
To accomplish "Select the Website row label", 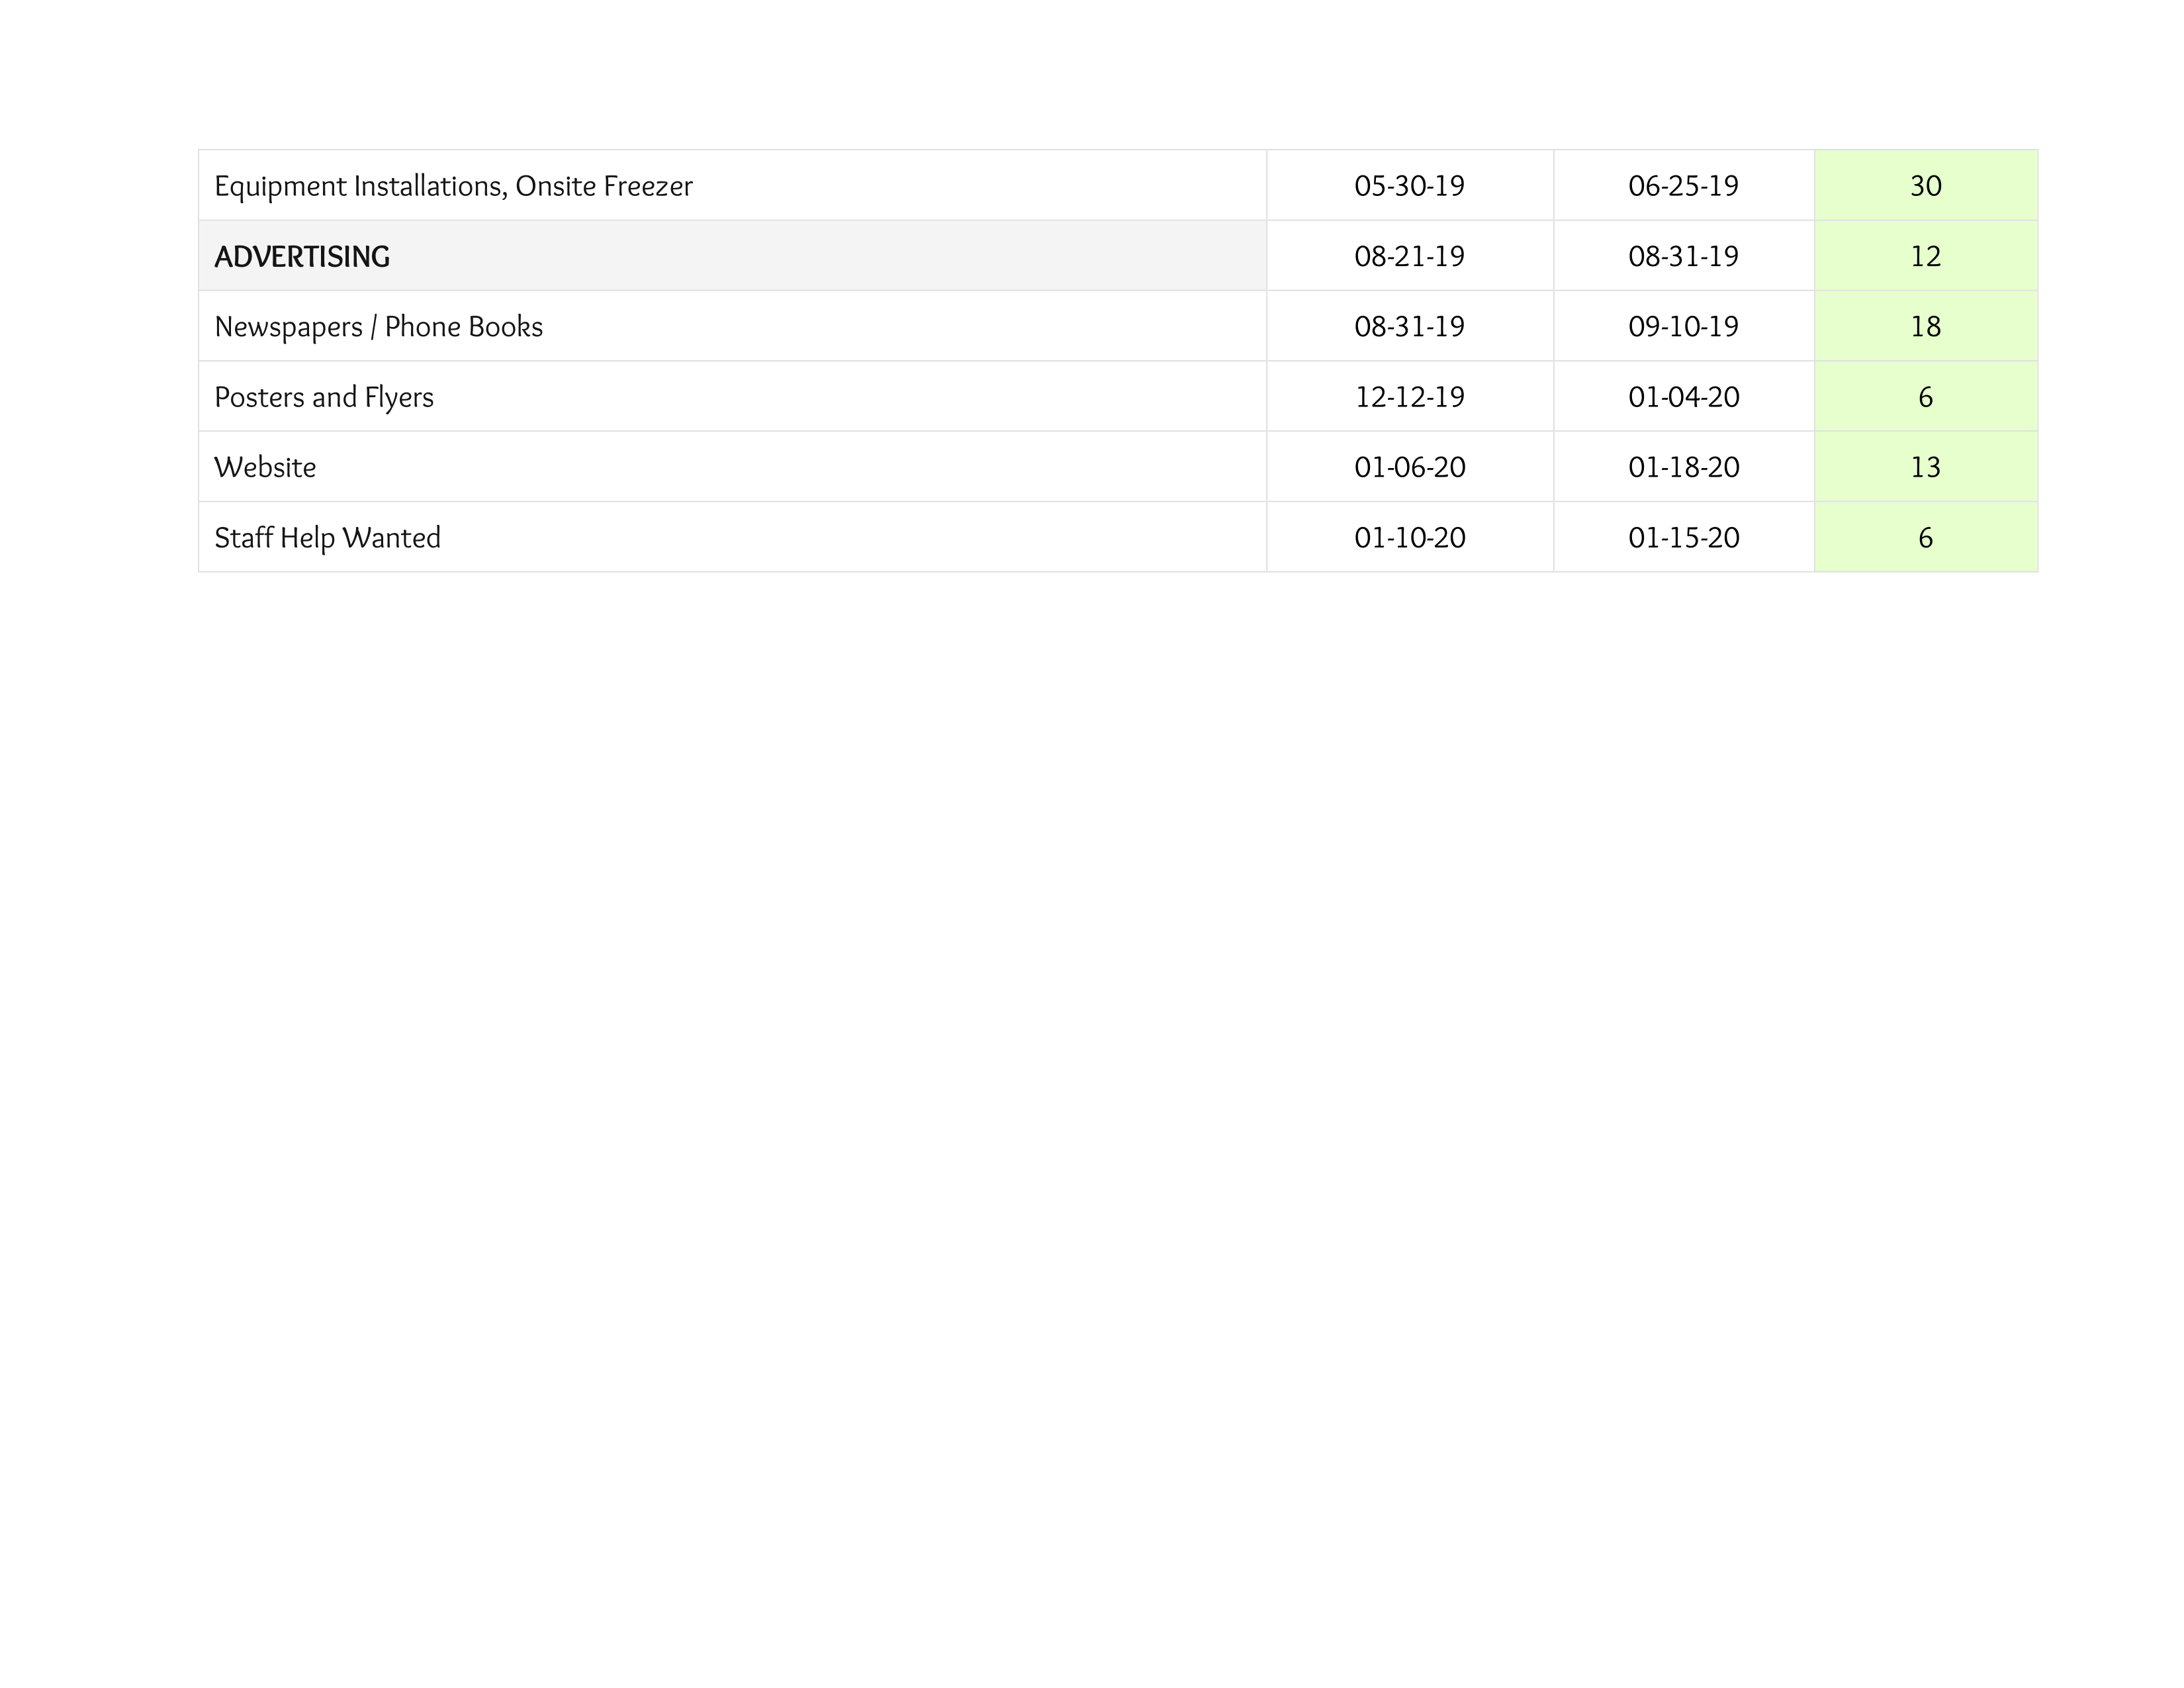I will pyautogui.click(x=265, y=467).
